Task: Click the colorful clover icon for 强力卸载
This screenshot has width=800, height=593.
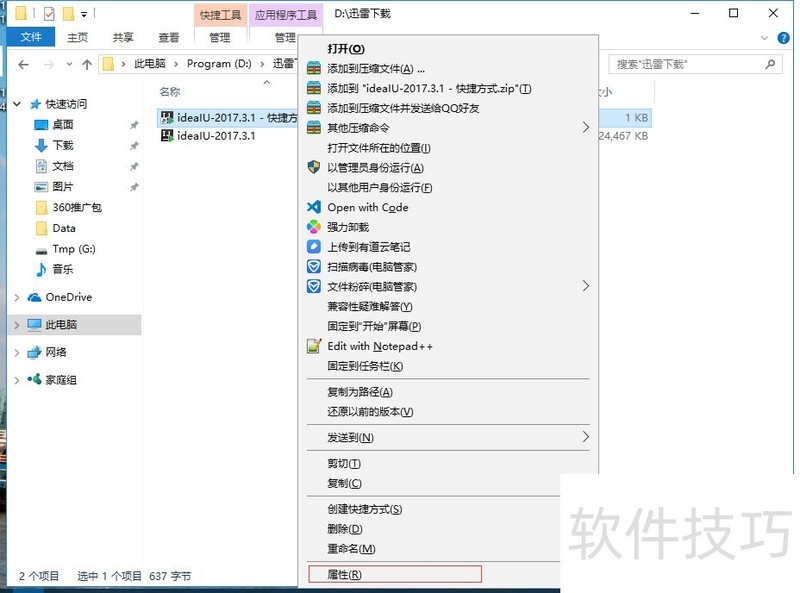Action: click(x=314, y=227)
